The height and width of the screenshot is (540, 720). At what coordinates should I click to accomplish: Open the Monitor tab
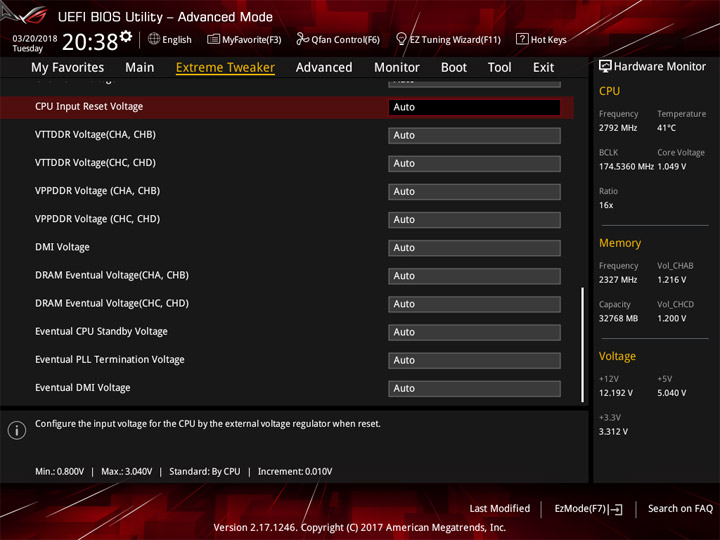397,68
